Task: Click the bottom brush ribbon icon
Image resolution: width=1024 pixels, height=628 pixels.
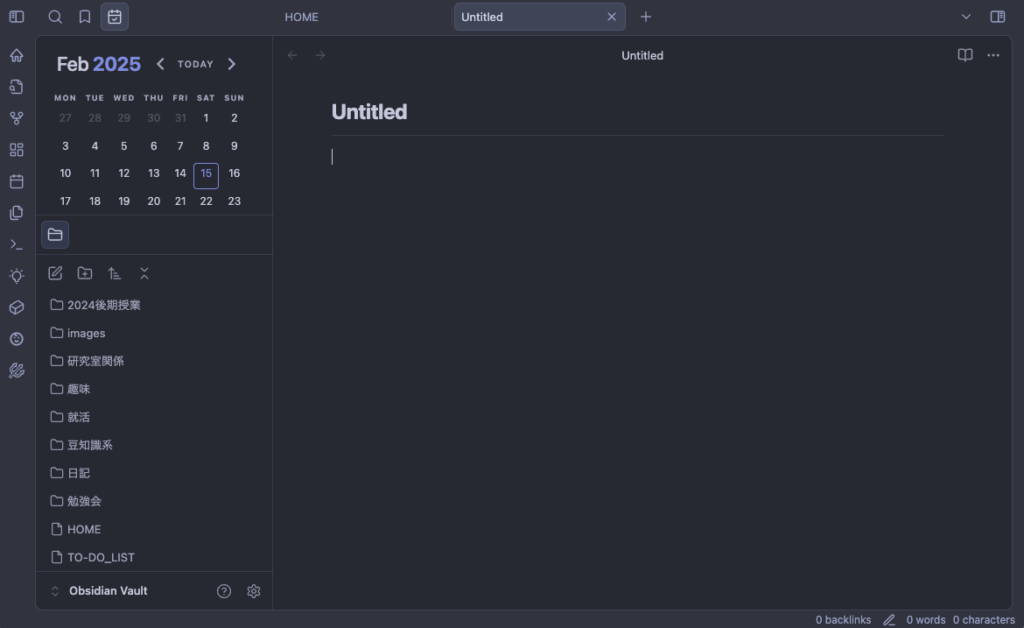Action: (17, 370)
